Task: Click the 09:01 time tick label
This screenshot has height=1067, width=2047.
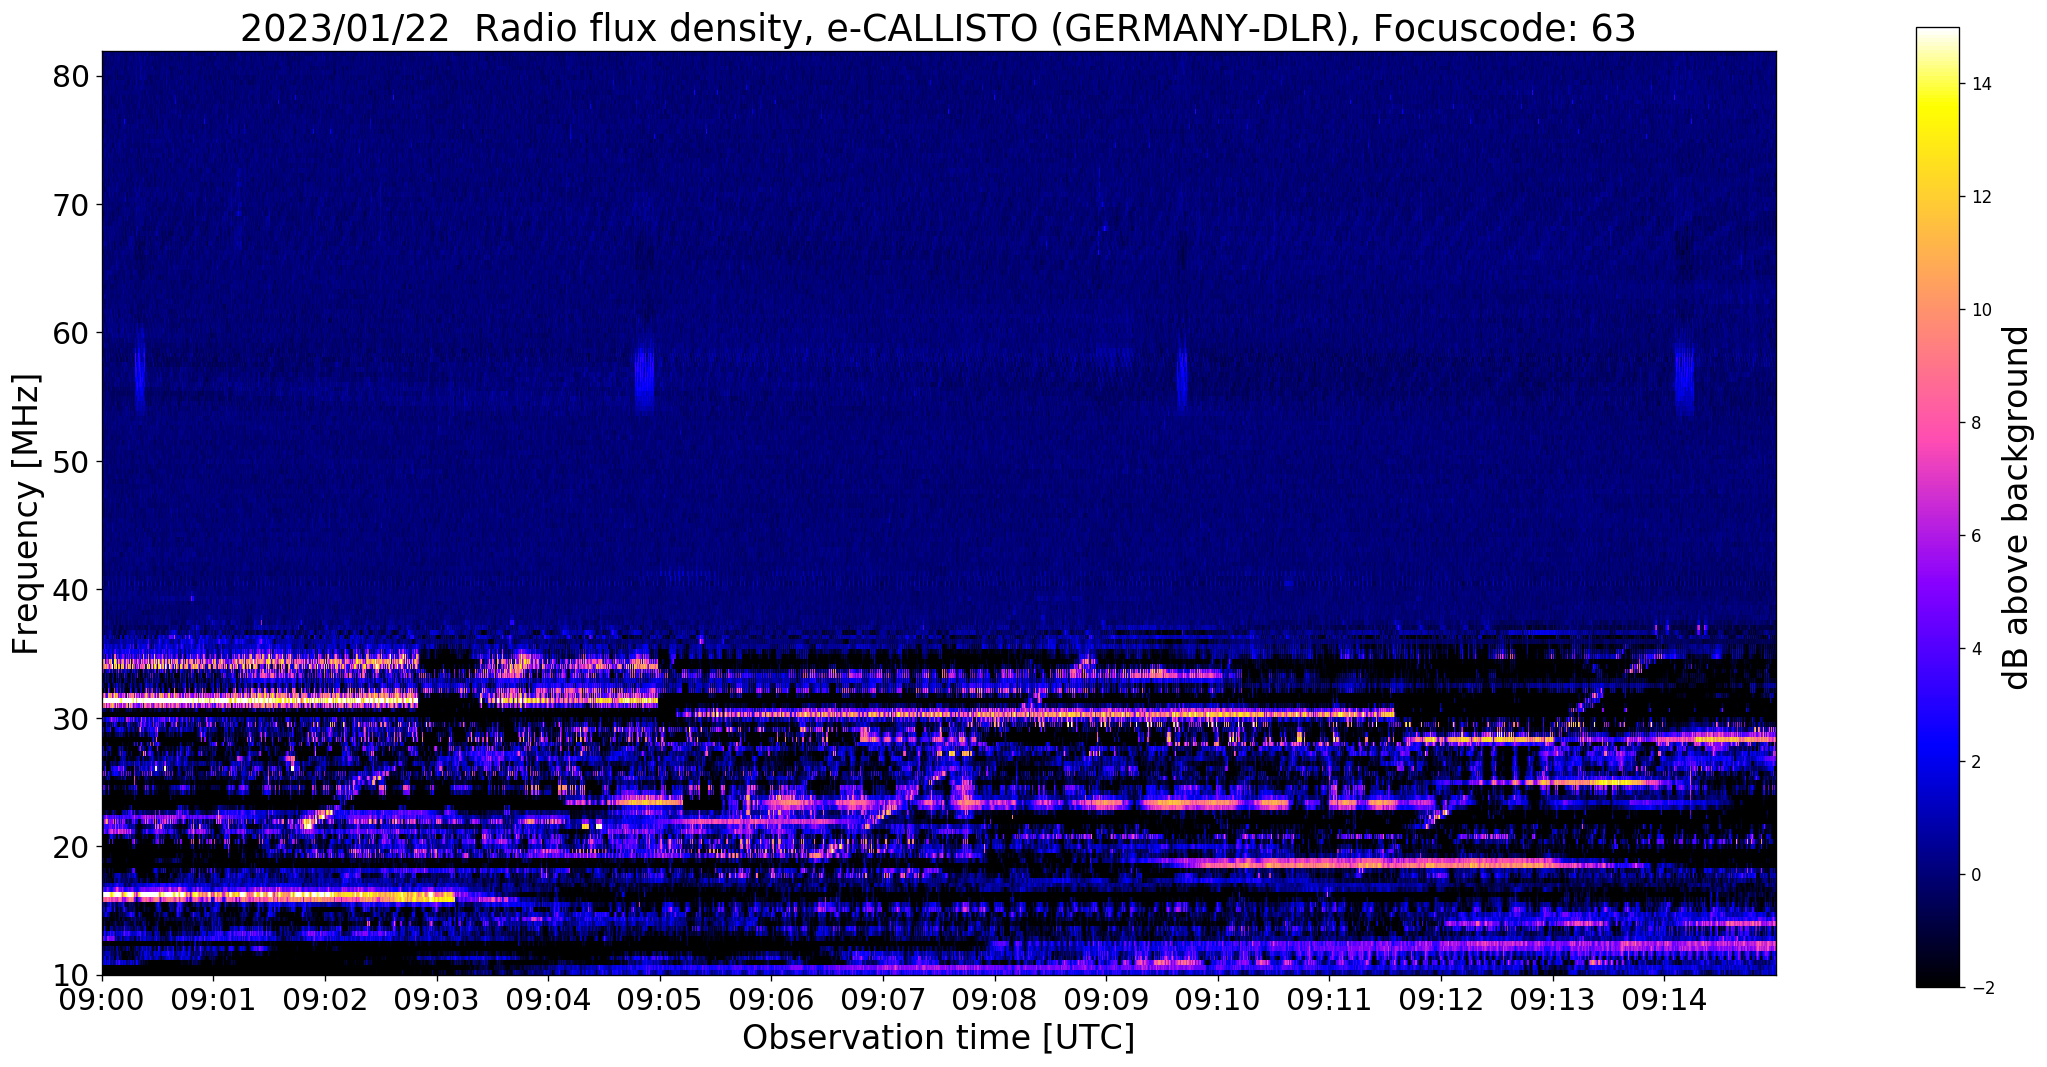Action: click(x=213, y=999)
